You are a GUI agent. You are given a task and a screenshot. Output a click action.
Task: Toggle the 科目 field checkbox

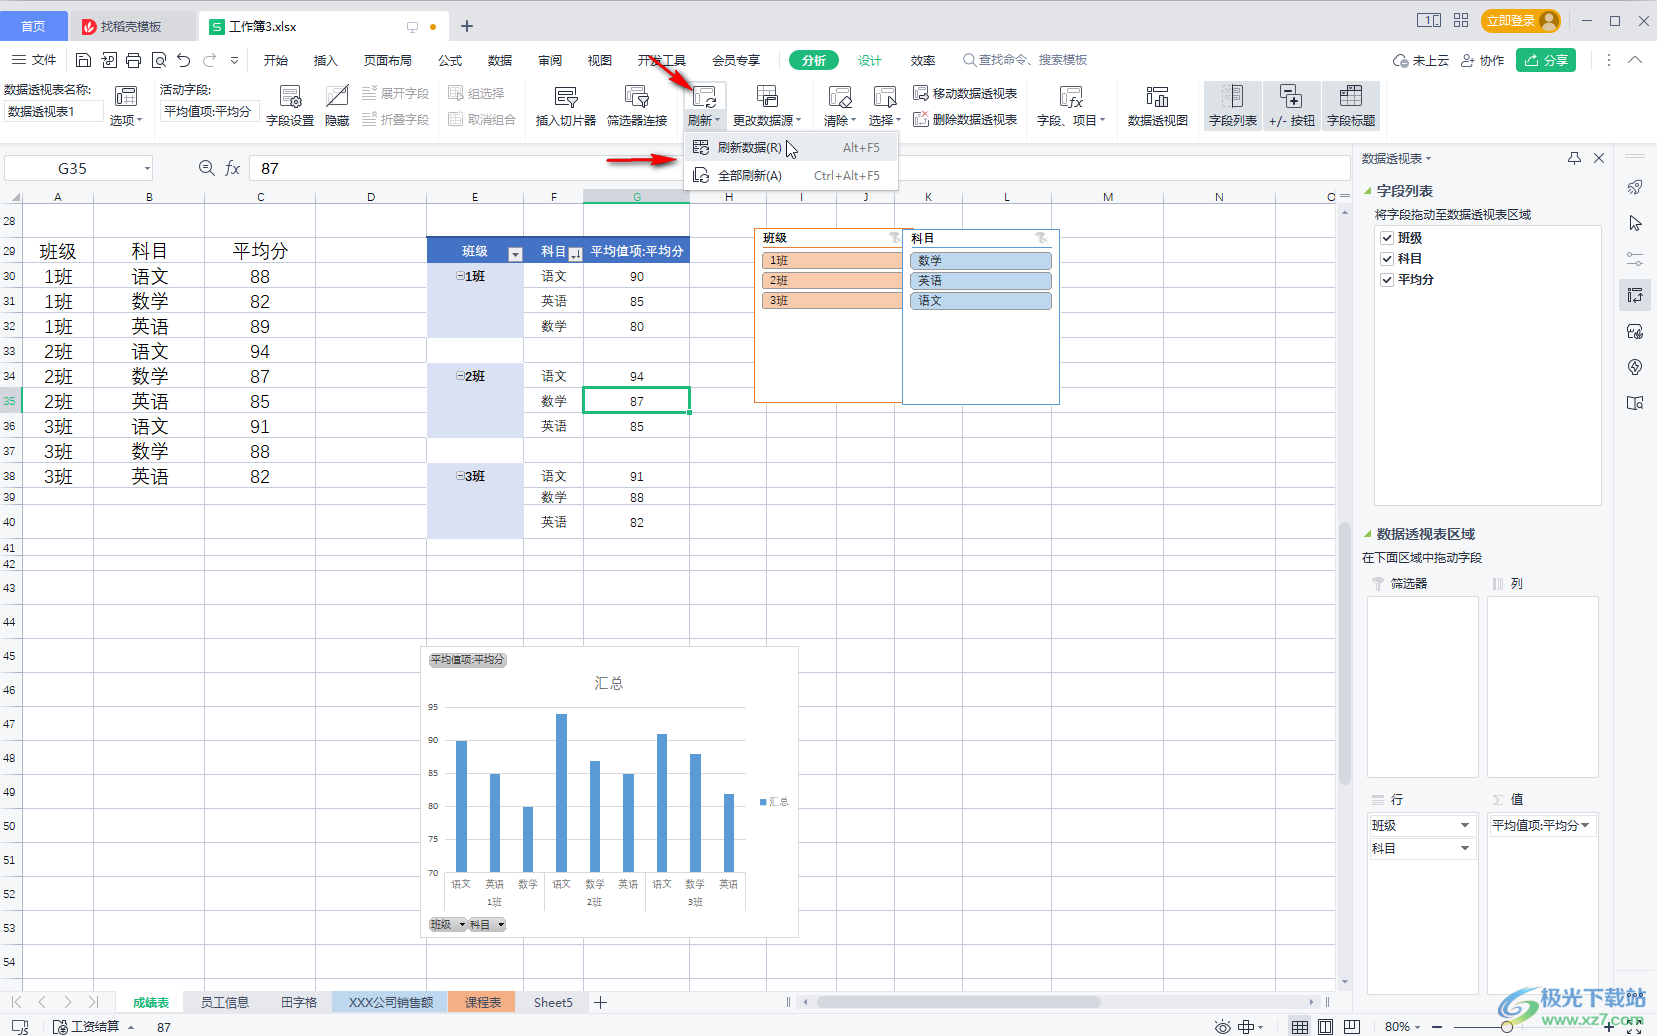coord(1387,259)
